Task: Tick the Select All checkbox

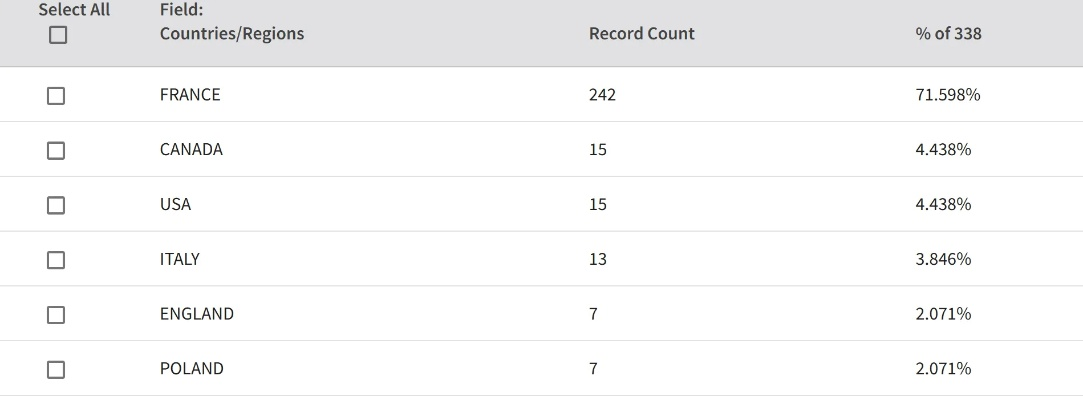Action: click(58, 35)
